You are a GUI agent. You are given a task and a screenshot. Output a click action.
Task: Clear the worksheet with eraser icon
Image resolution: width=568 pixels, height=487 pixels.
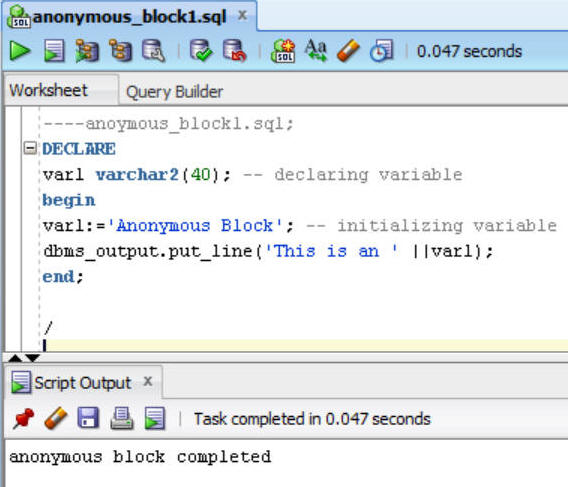[x=348, y=50]
